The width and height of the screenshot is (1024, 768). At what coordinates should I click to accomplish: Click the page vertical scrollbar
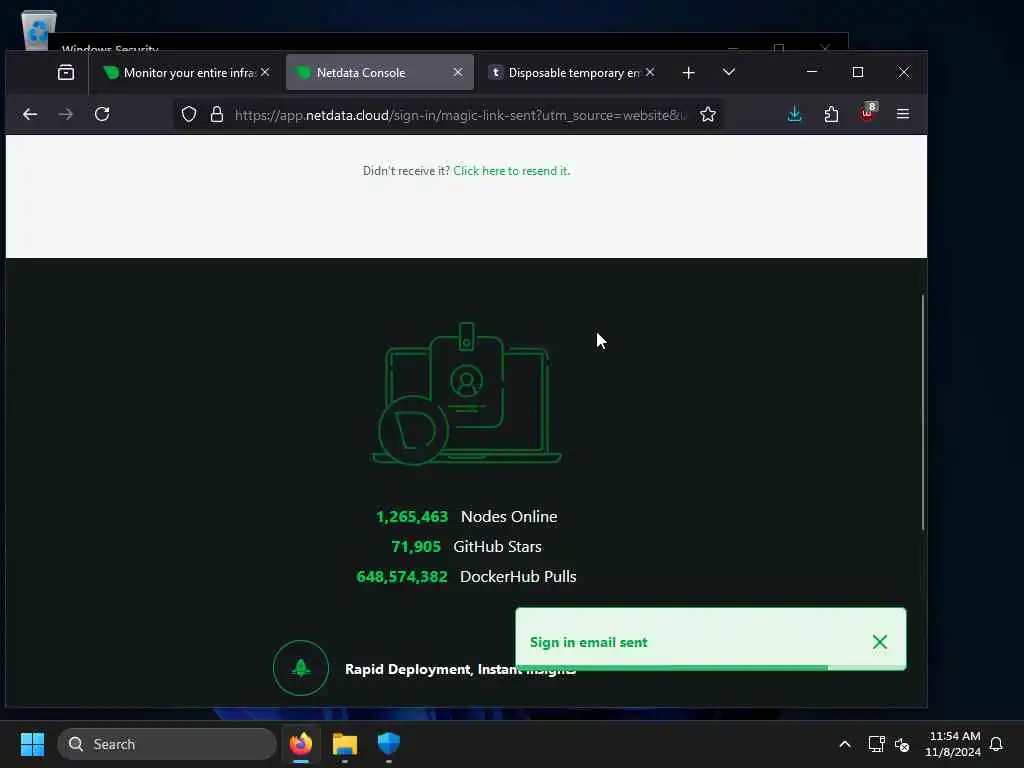point(923,411)
